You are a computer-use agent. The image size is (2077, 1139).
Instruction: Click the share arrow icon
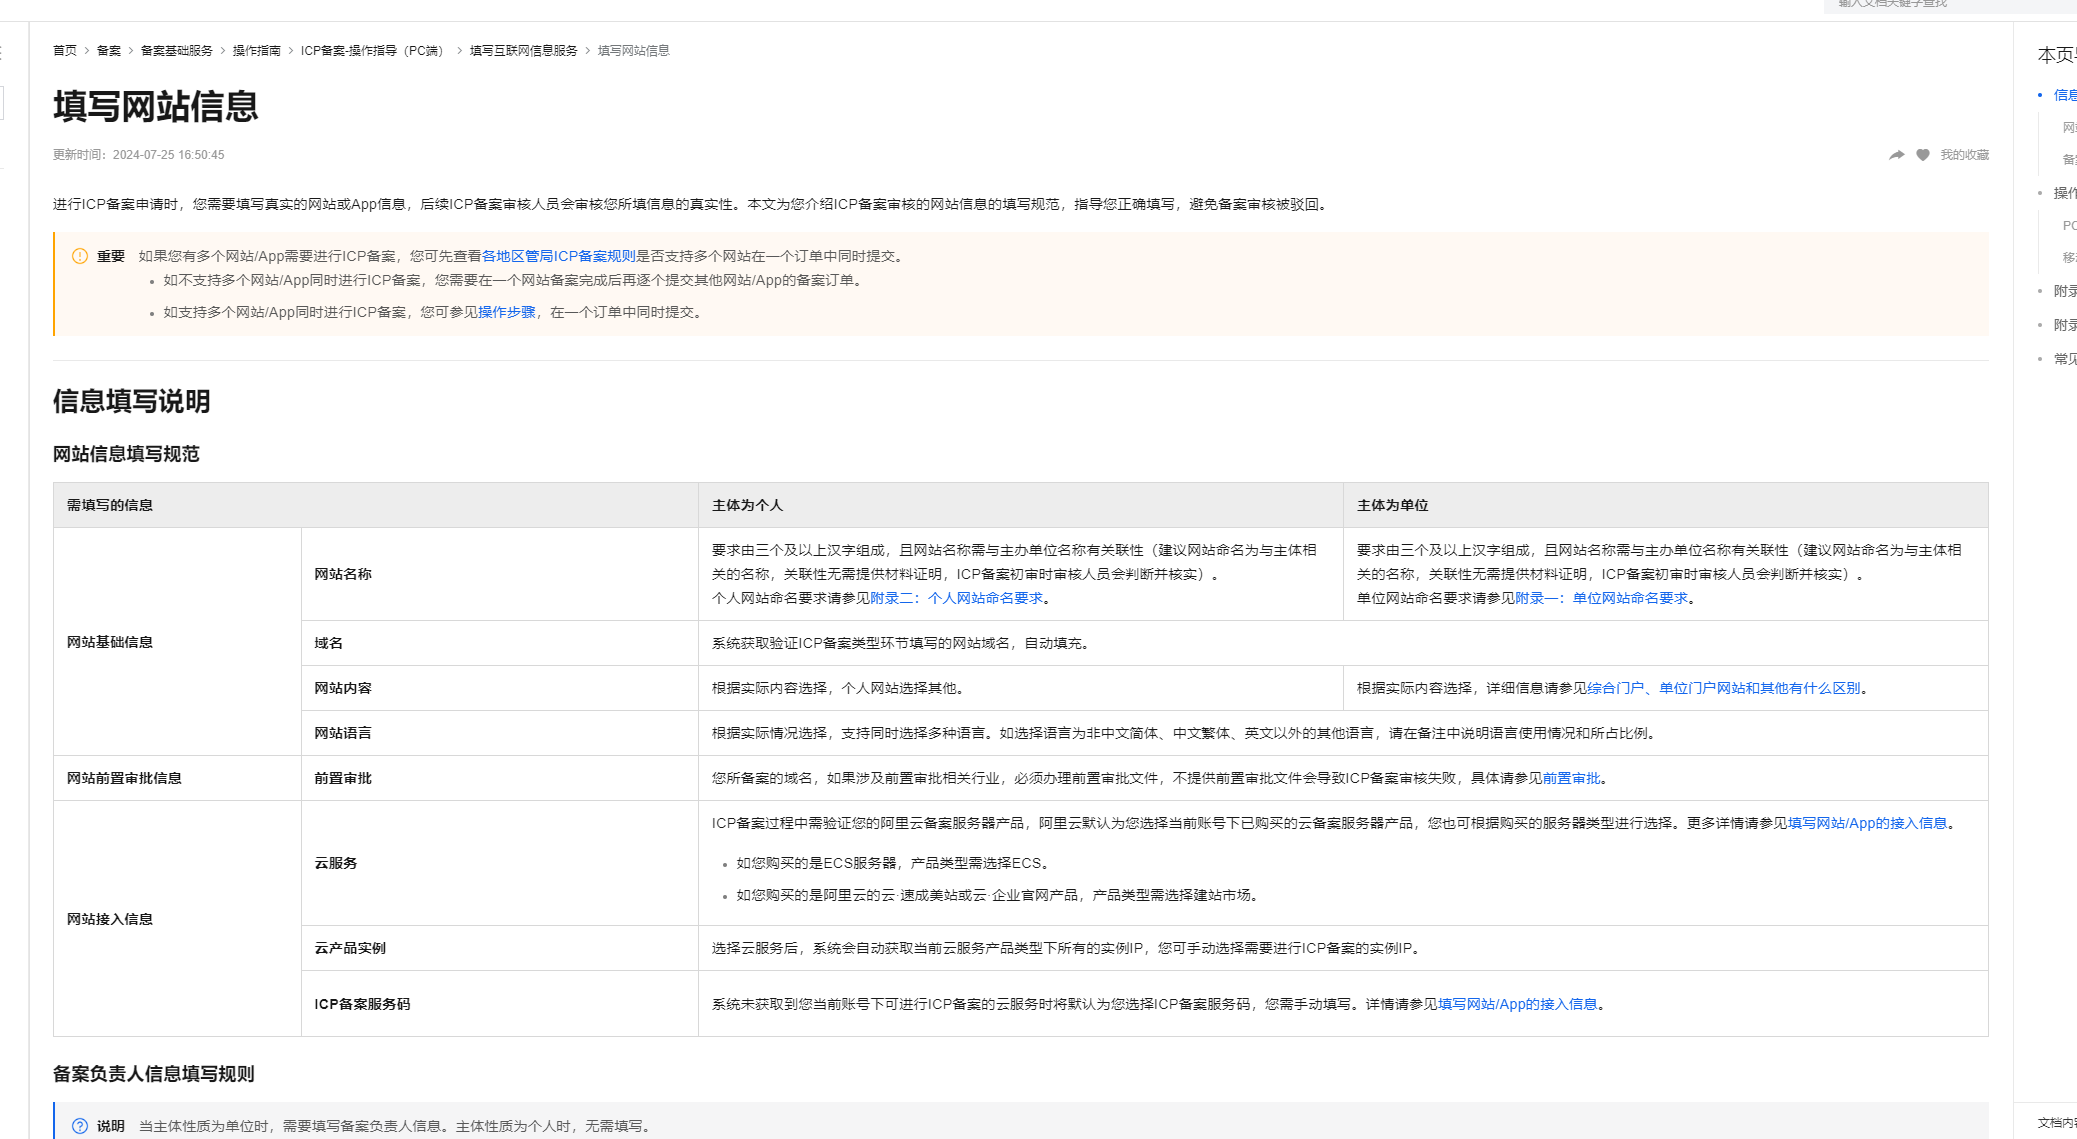click(1896, 155)
